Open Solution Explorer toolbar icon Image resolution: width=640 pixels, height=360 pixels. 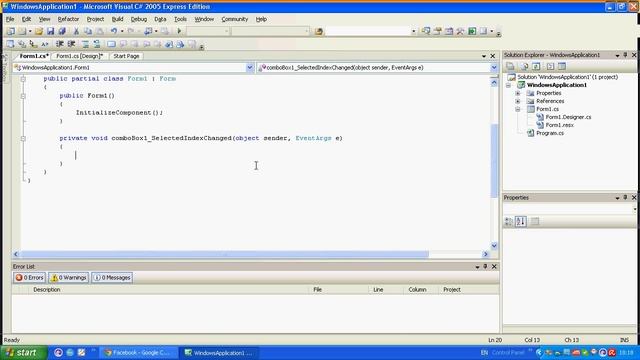[426, 31]
